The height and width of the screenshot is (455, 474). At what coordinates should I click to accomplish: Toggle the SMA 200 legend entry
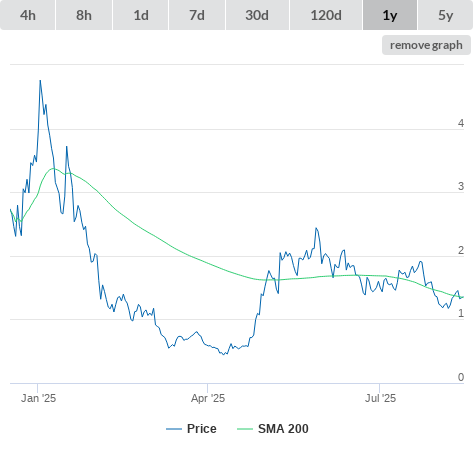coord(283,429)
